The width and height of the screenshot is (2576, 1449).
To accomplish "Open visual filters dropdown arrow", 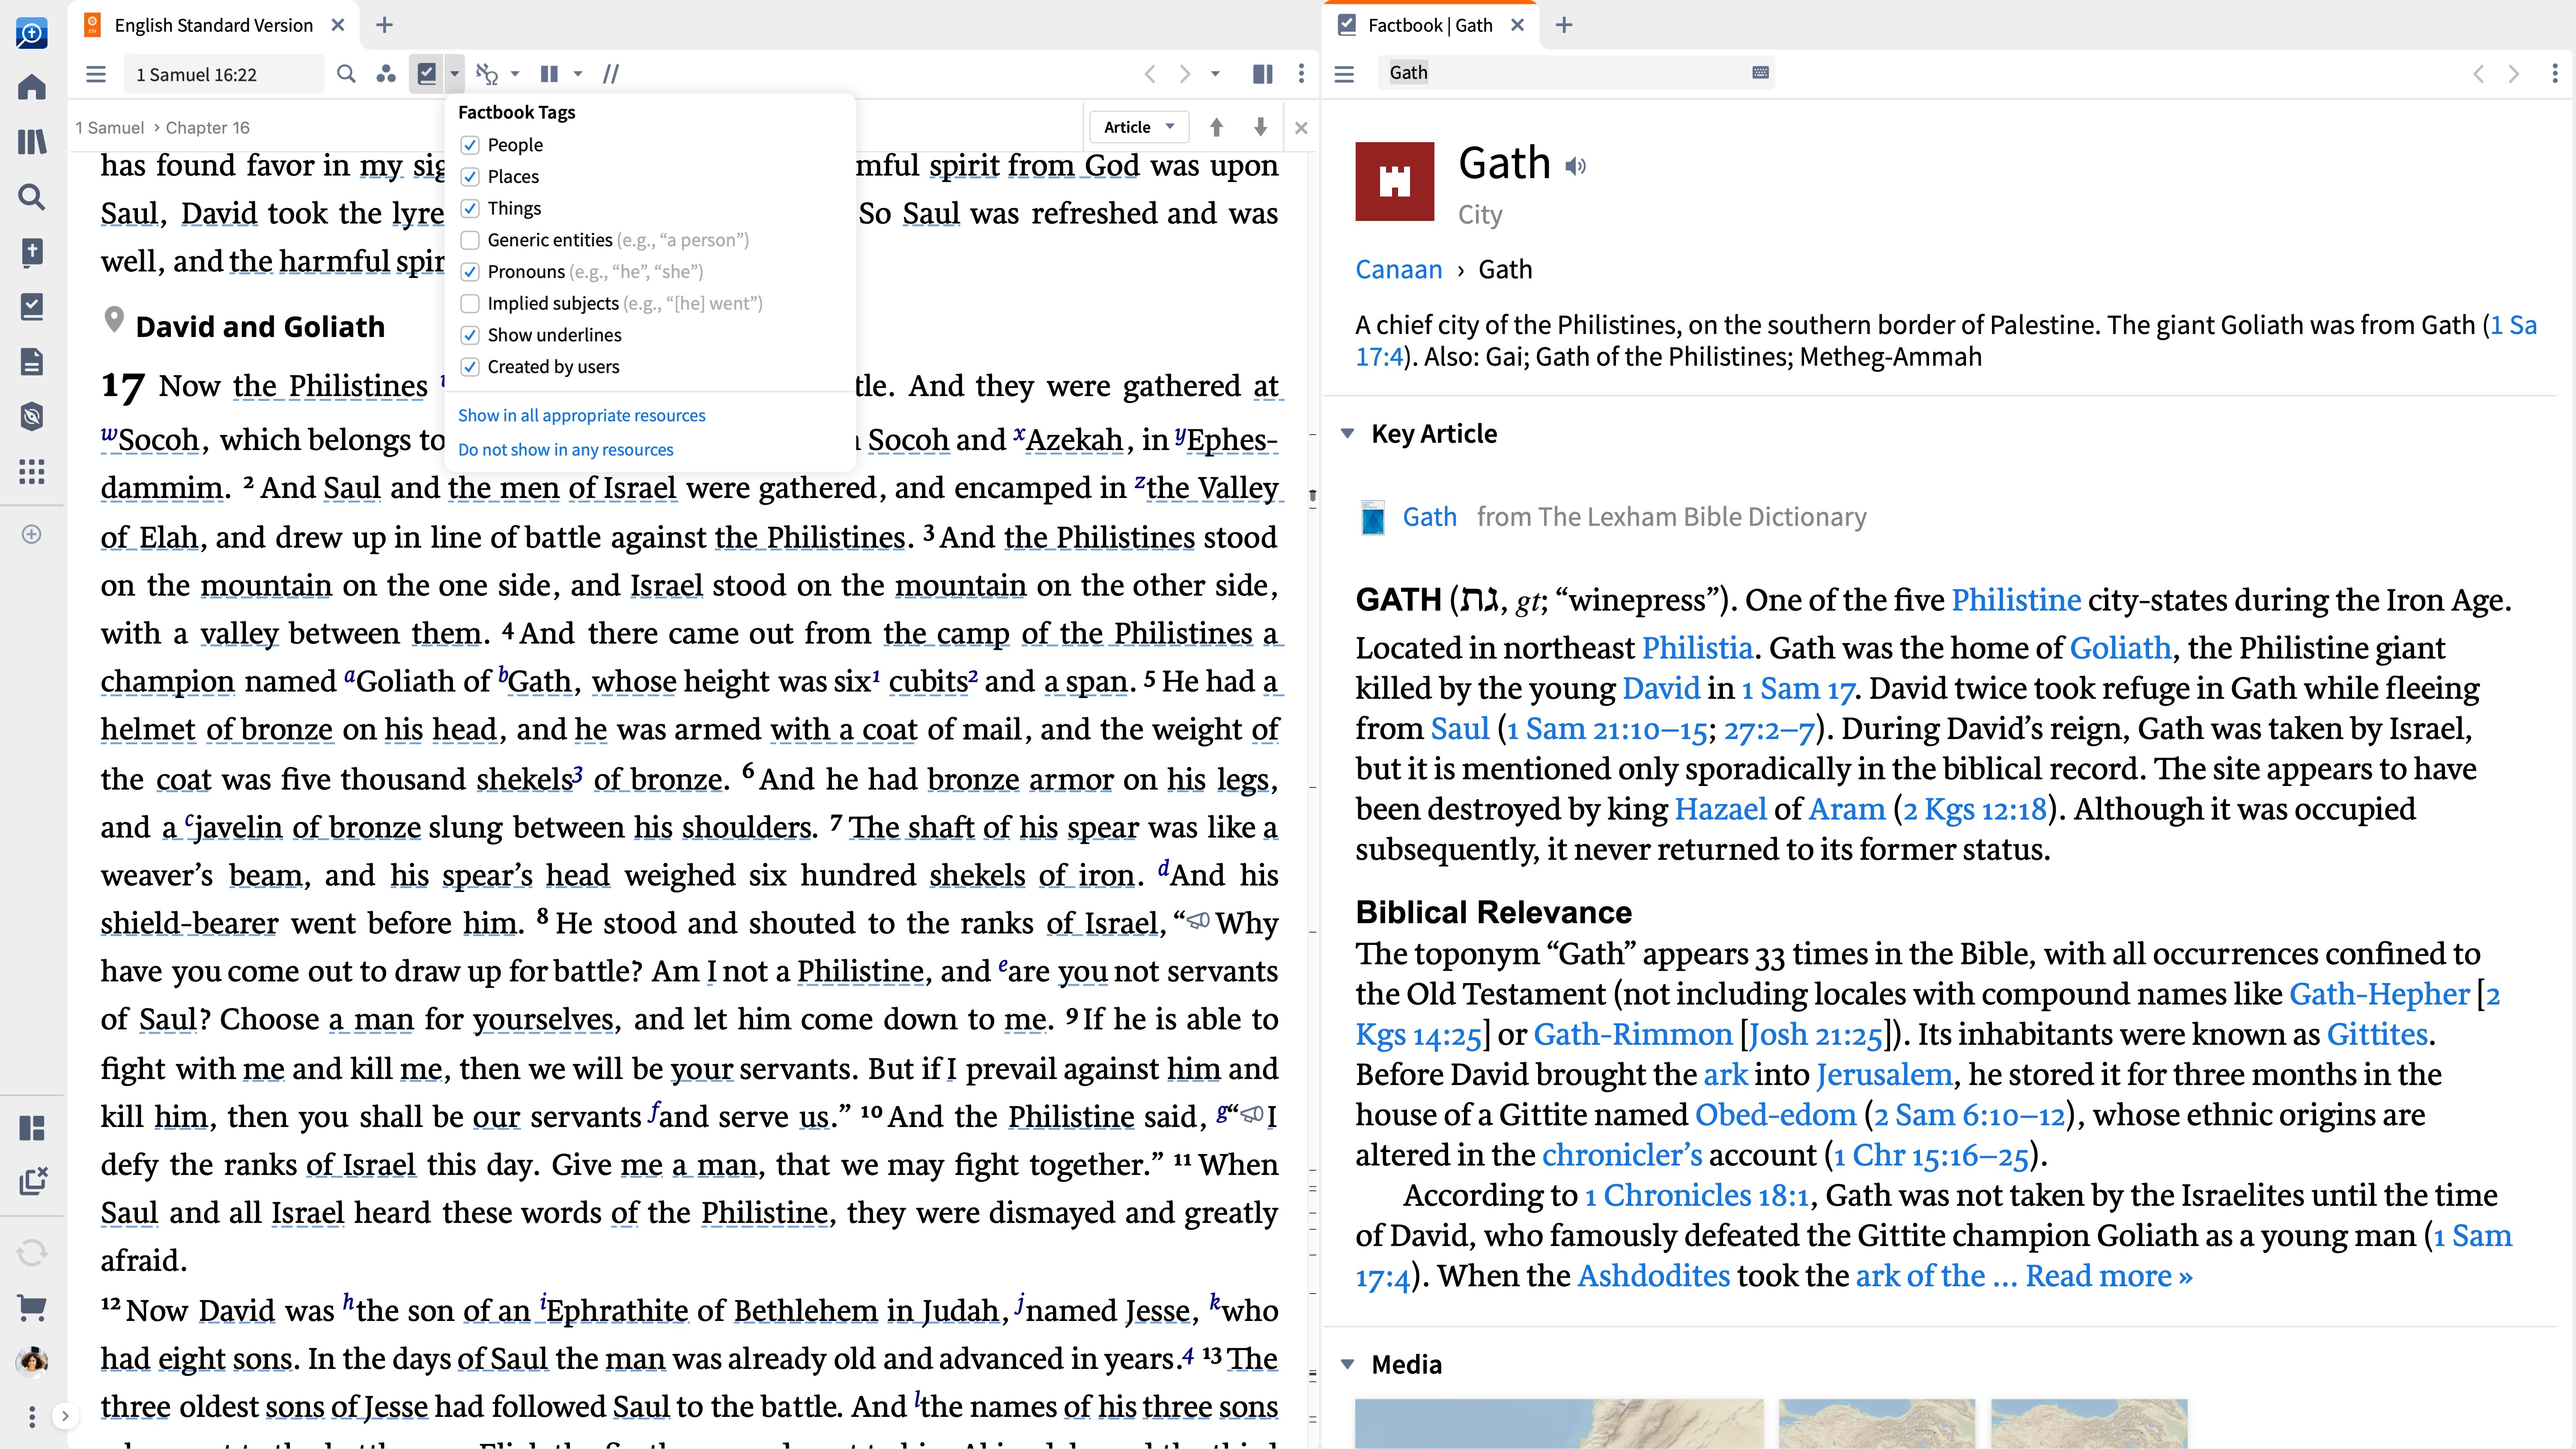I will (x=515, y=74).
